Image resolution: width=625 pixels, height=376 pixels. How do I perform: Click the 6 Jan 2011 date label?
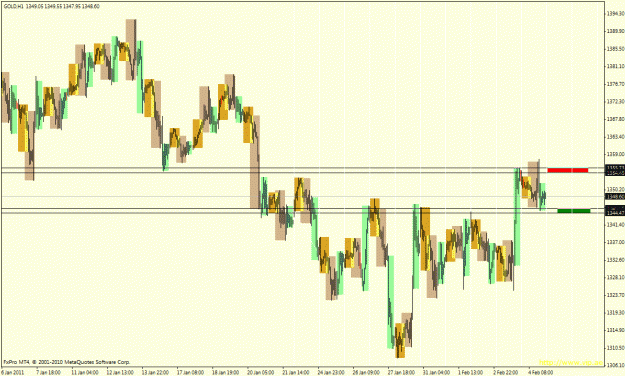[x=12, y=372]
